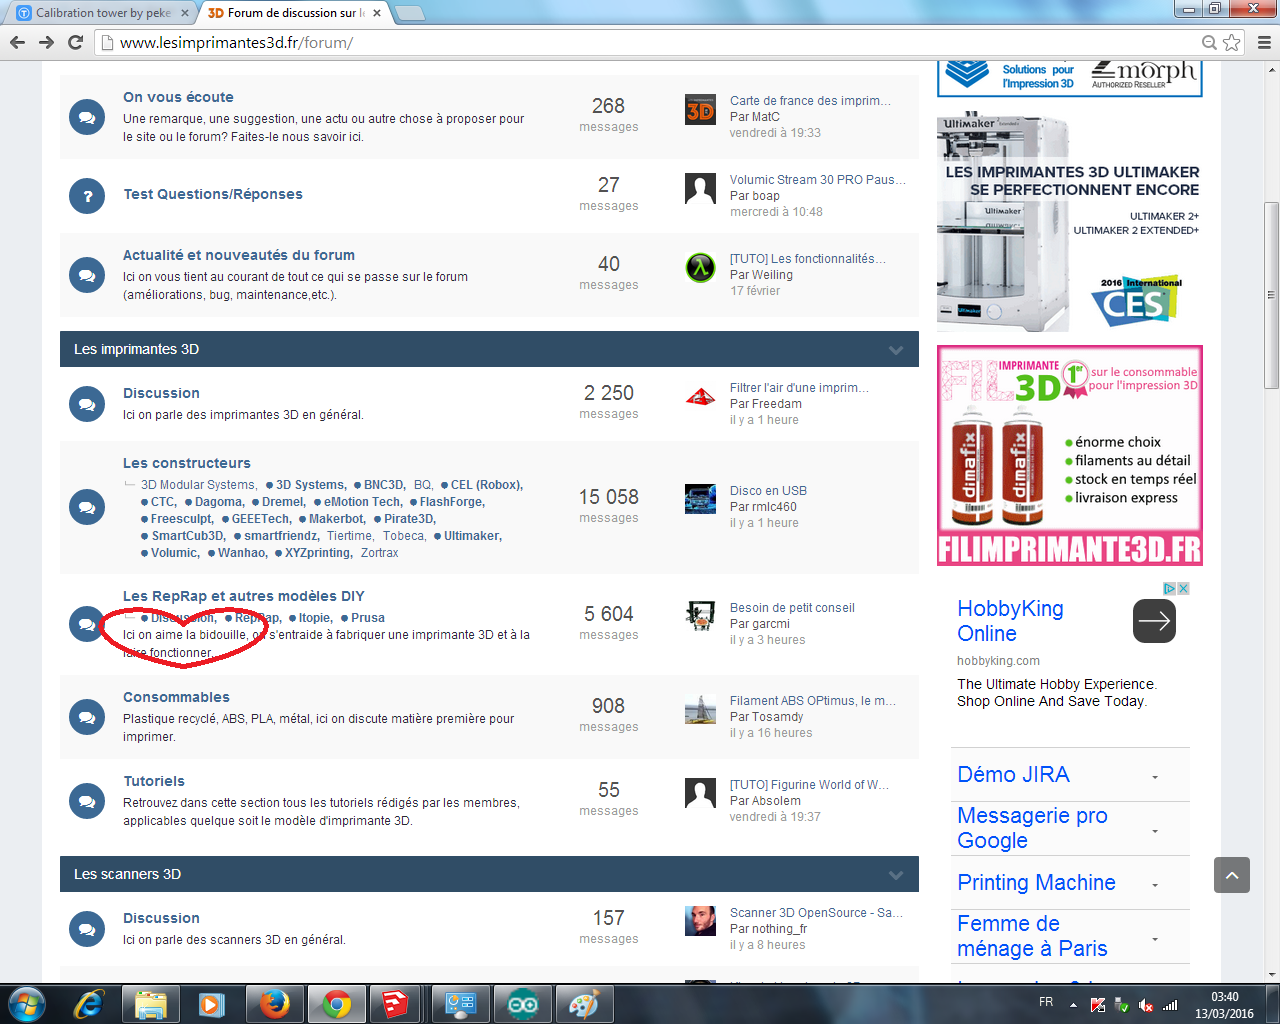Collapse the Les scanners 3D section

pyautogui.click(x=896, y=875)
